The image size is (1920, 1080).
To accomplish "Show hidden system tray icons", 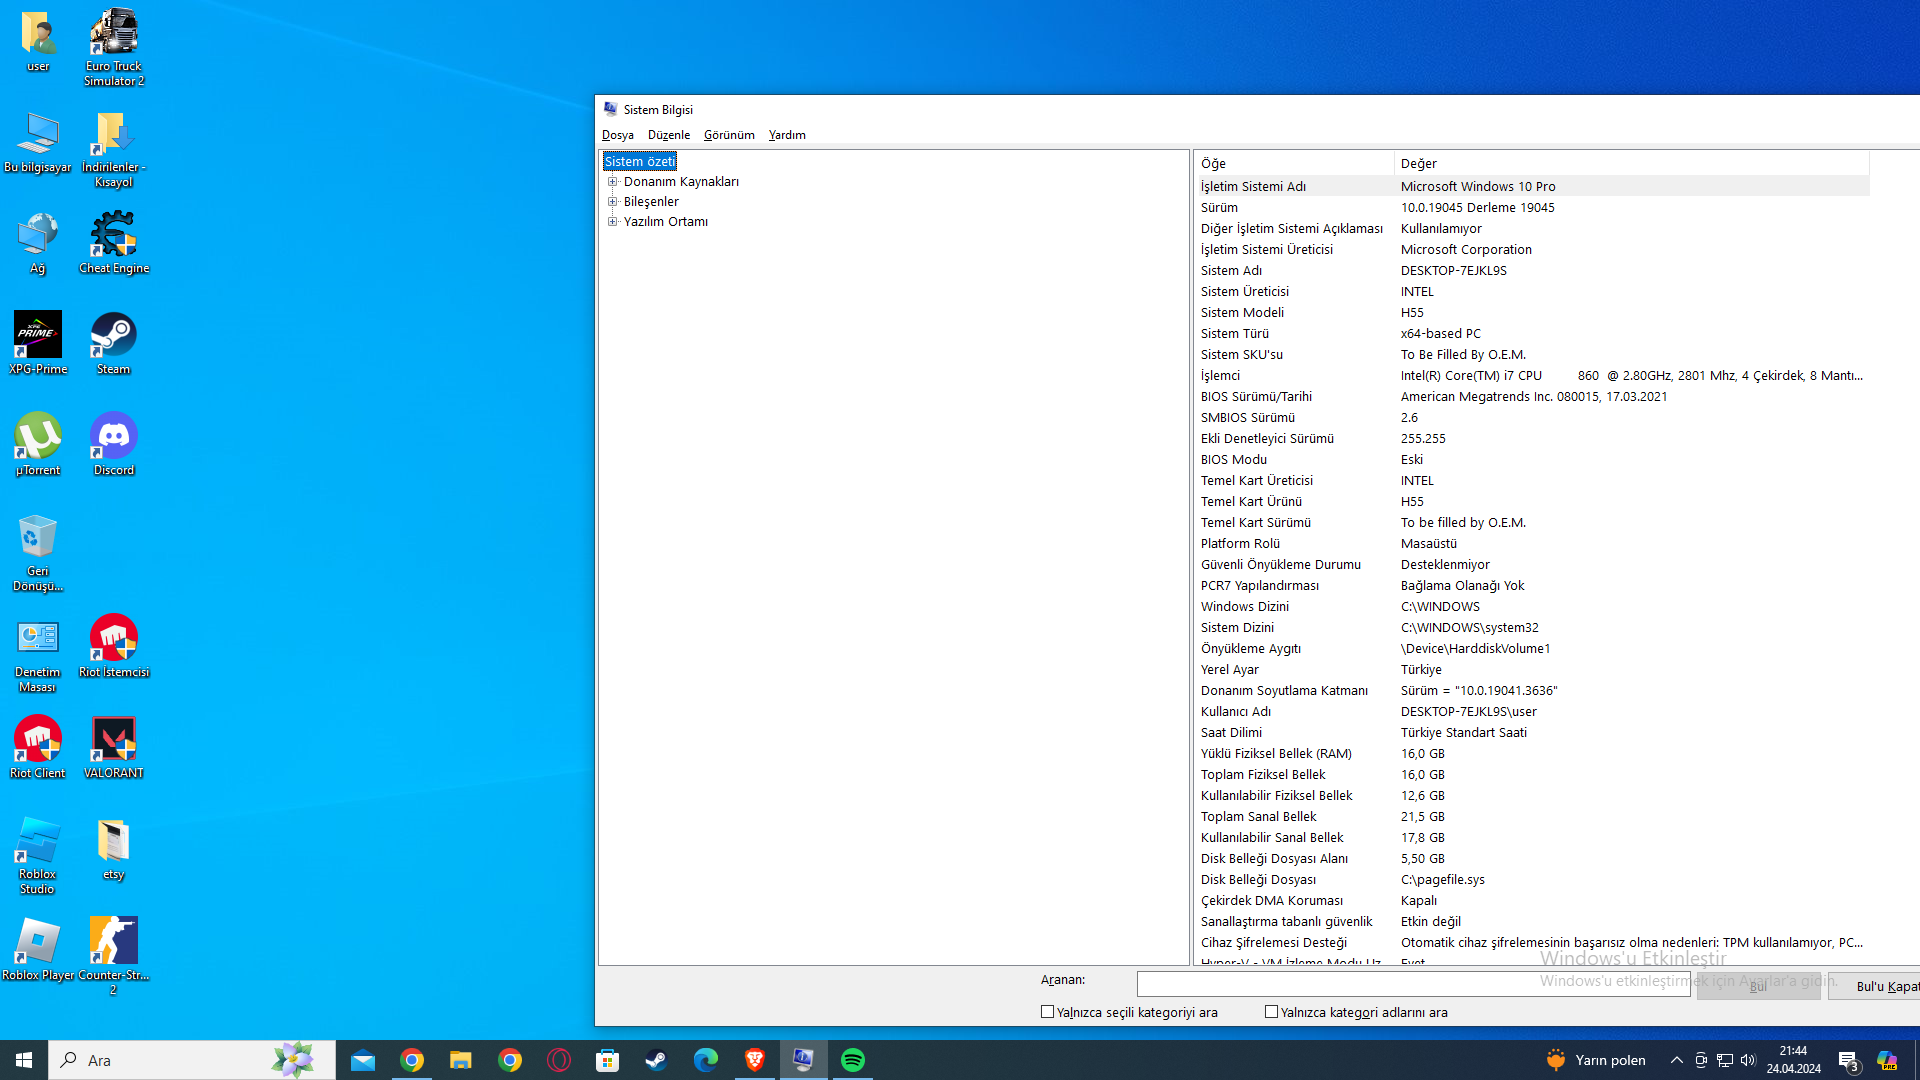I will [1677, 1060].
